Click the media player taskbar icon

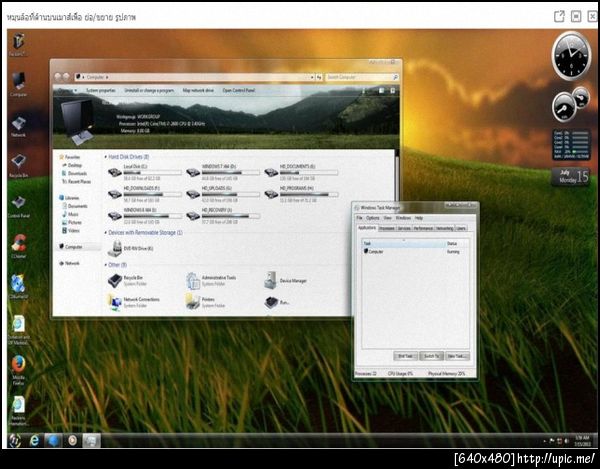(72, 441)
